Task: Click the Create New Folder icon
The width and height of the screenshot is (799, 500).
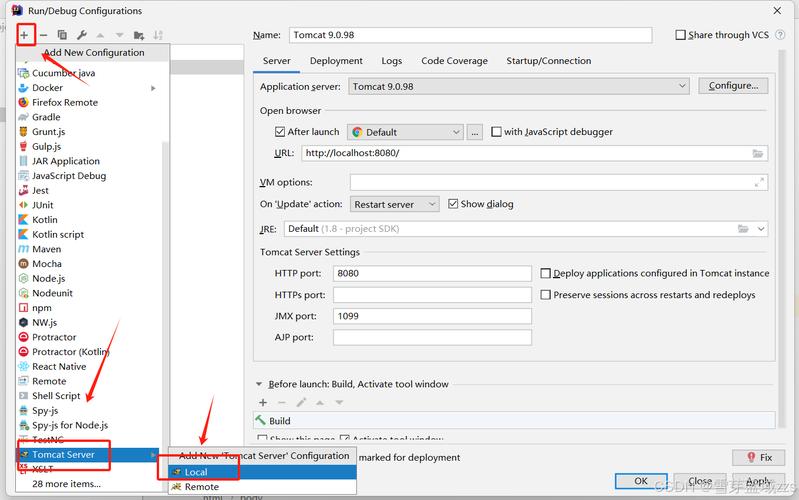Action: [139, 35]
